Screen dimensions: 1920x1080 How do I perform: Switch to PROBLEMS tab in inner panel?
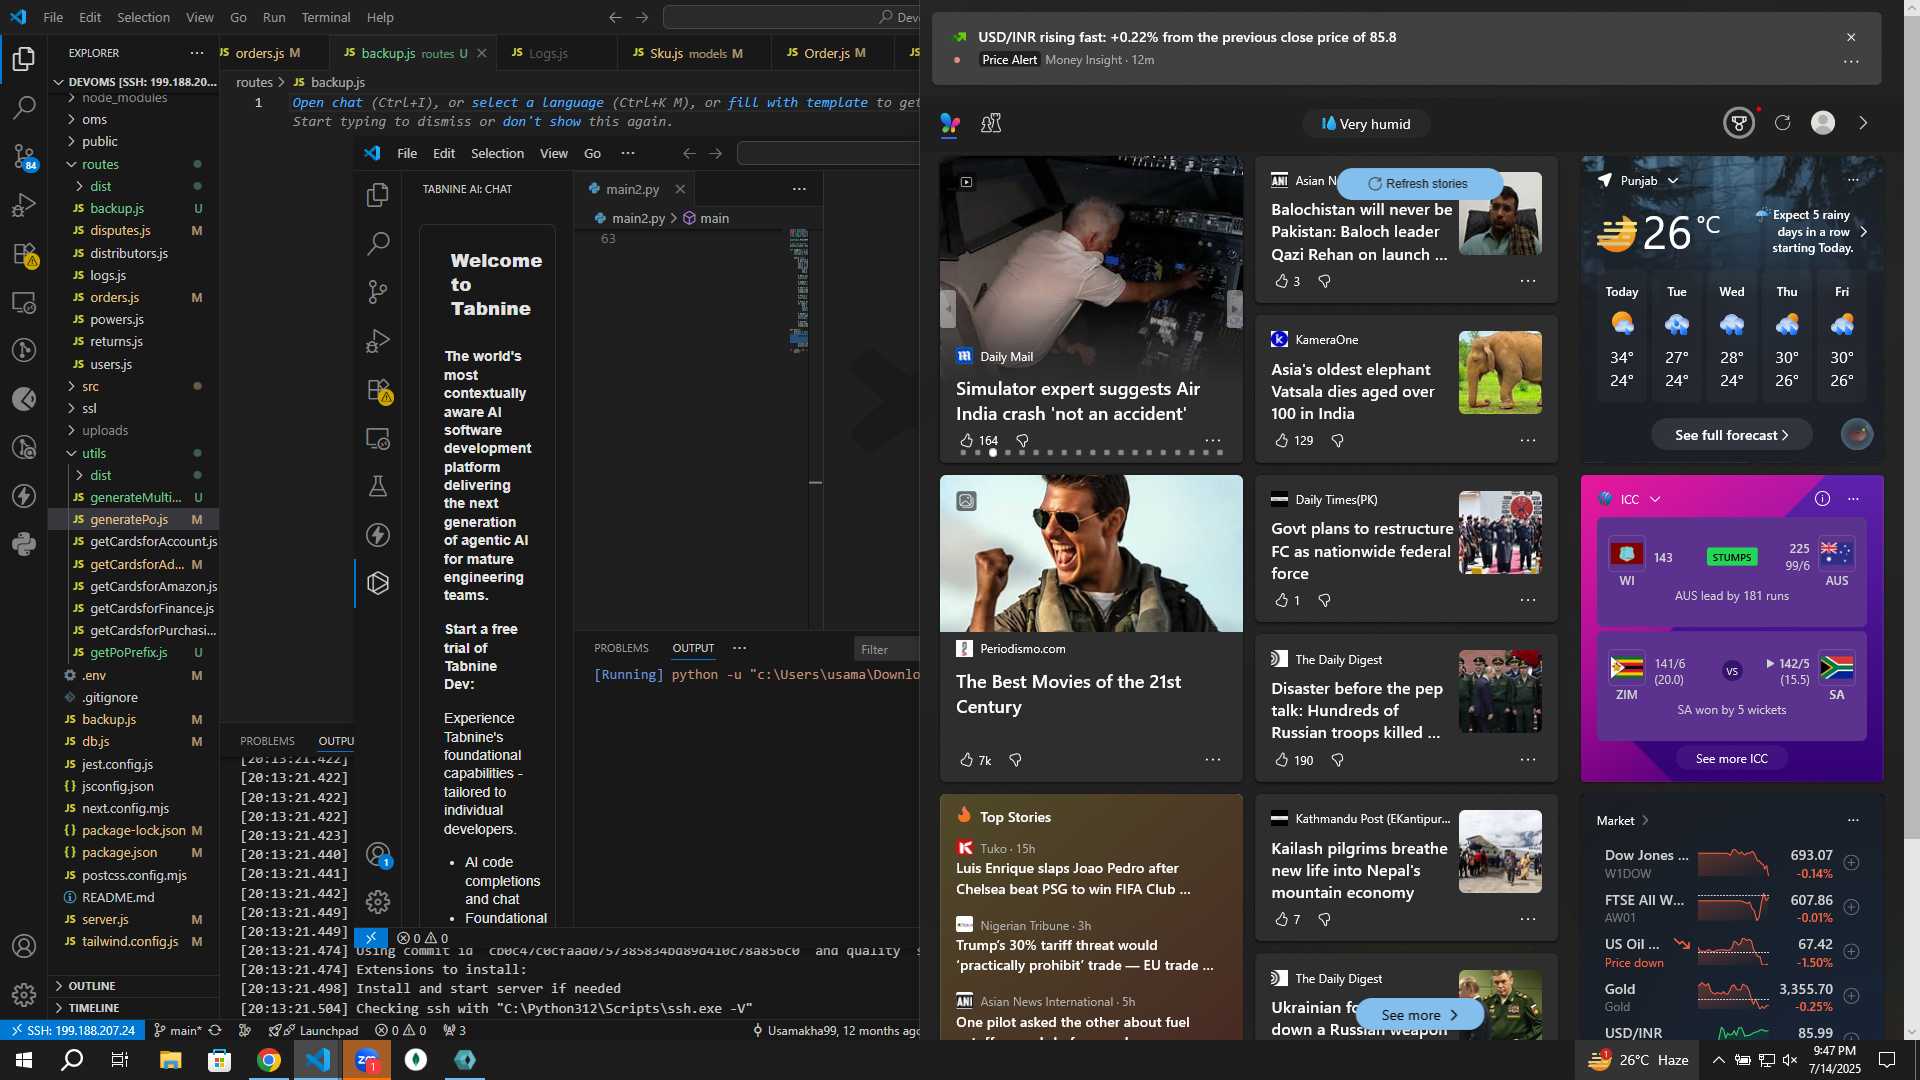point(621,648)
